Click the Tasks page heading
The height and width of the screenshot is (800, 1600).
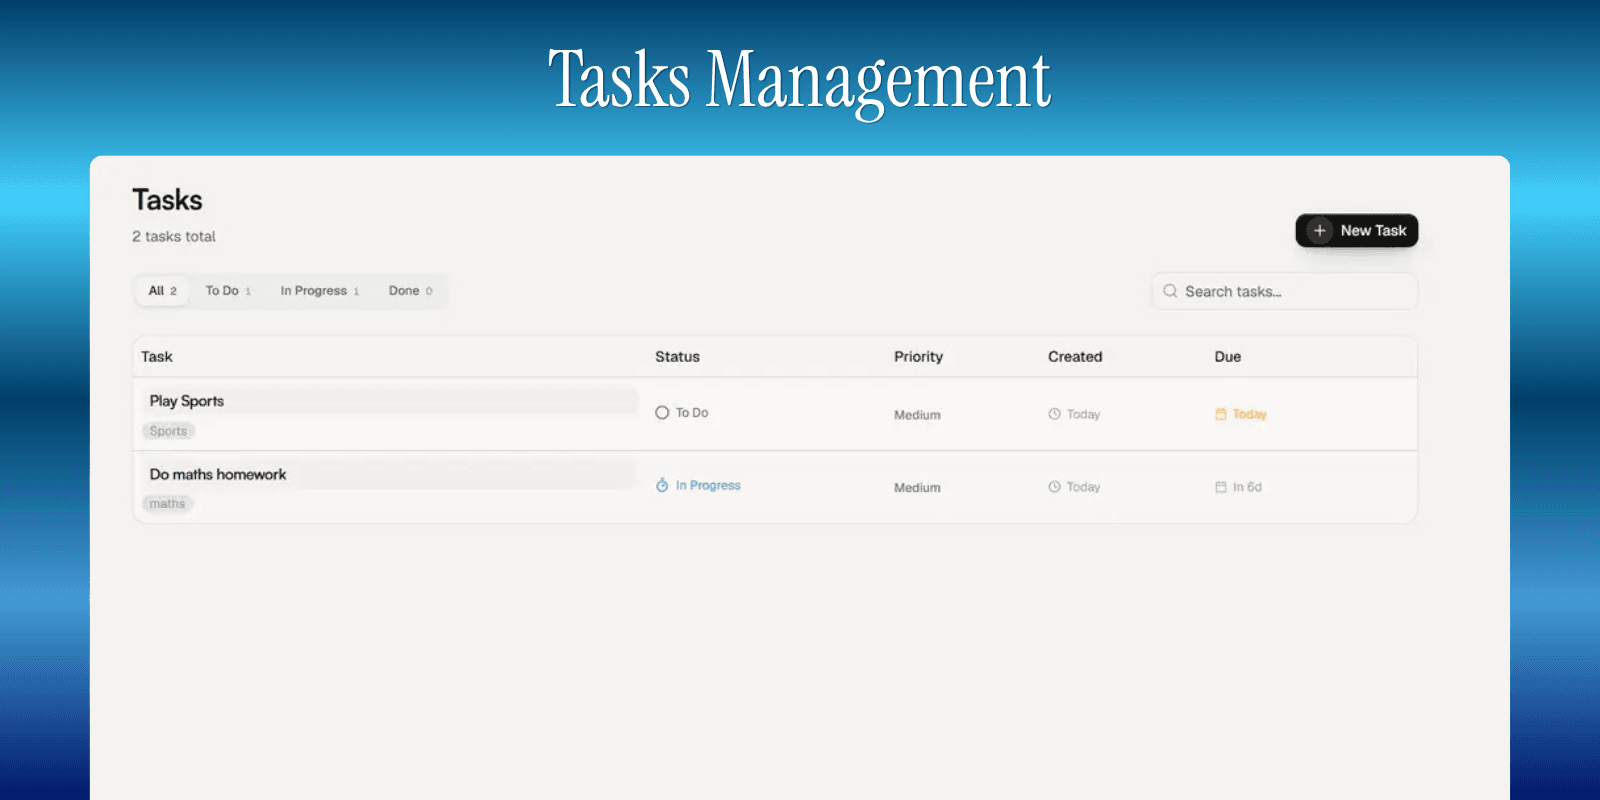click(167, 200)
